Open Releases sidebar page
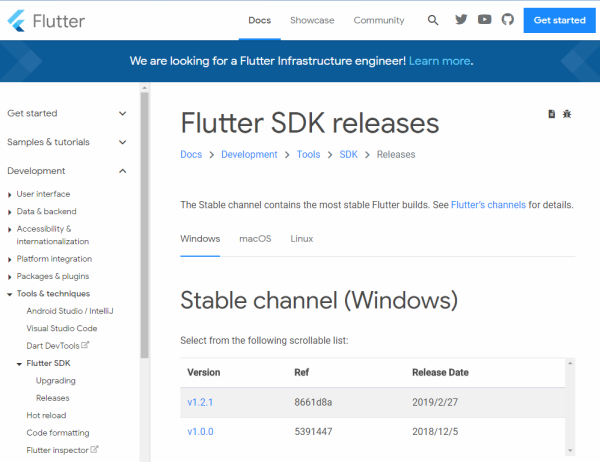The width and height of the screenshot is (600, 462). tap(52, 398)
